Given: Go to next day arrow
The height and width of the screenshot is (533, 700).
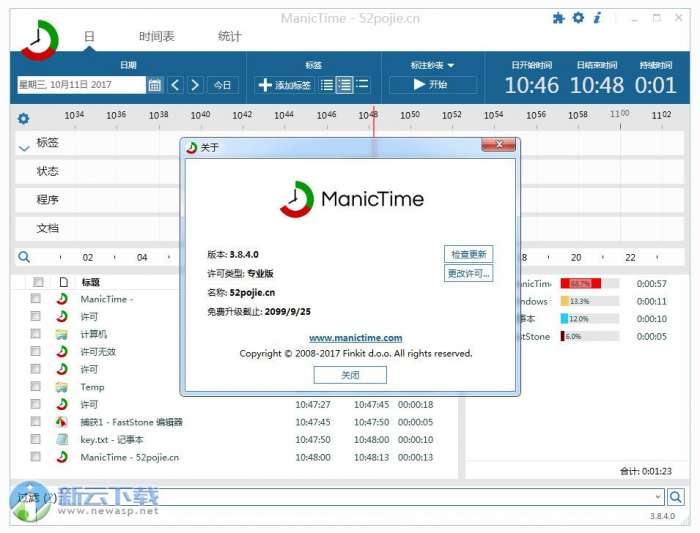Looking at the screenshot, I should click(x=195, y=85).
